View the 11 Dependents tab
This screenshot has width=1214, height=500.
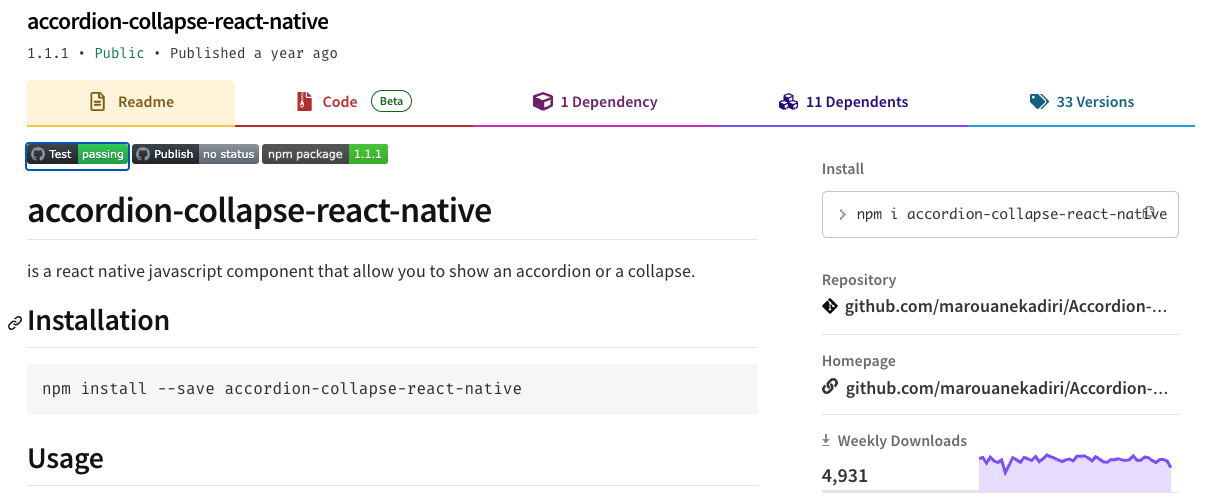pos(843,102)
